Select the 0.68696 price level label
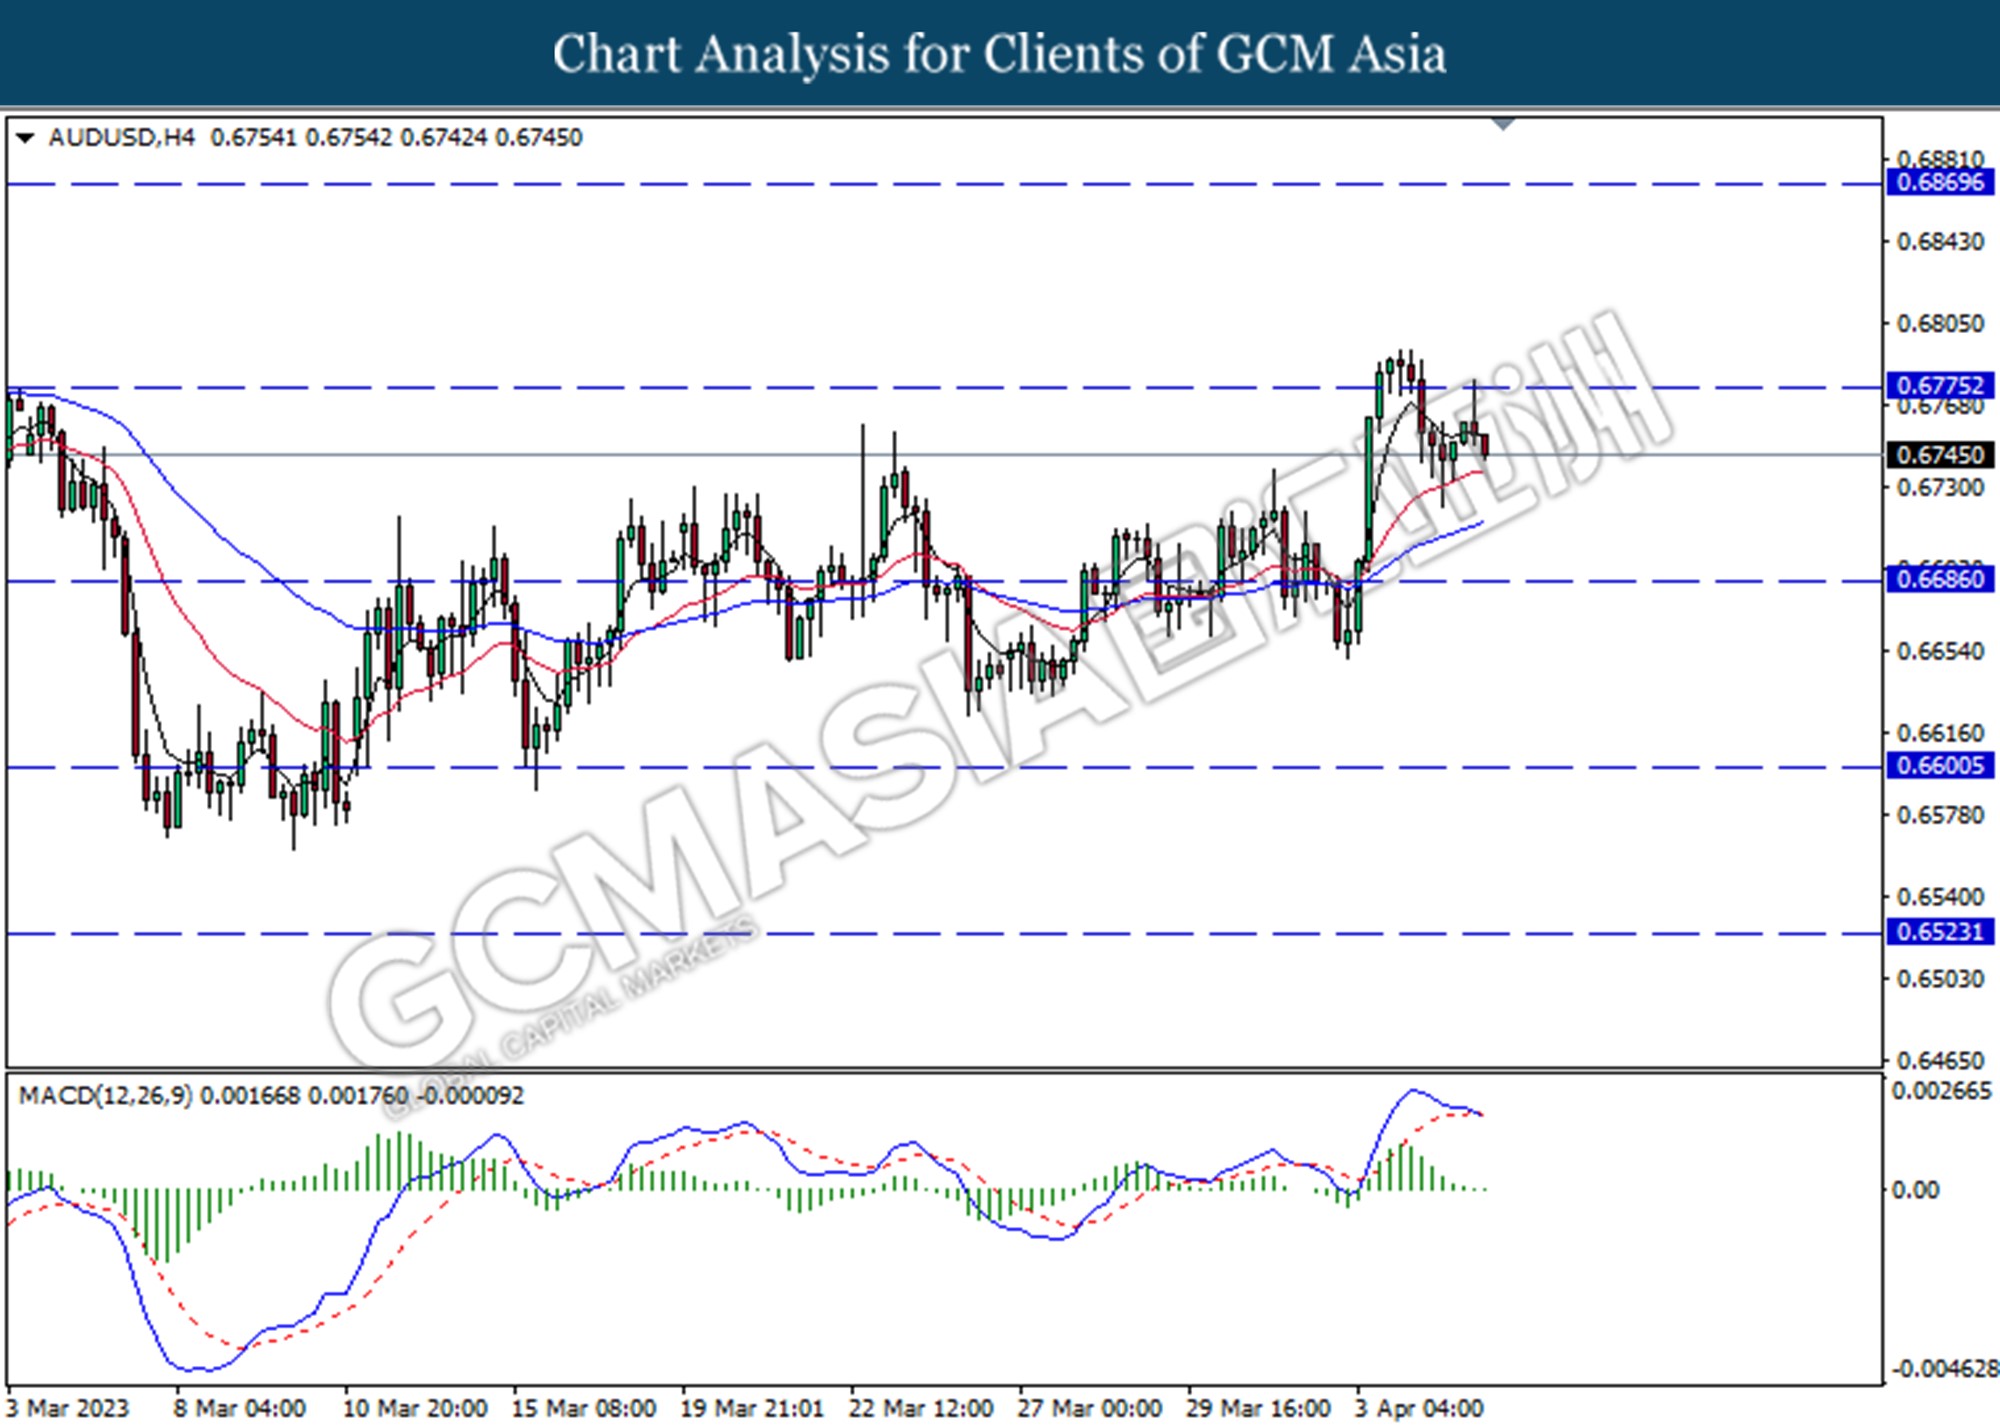This screenshot has width=2000, height=1428. coord(1940,182)
